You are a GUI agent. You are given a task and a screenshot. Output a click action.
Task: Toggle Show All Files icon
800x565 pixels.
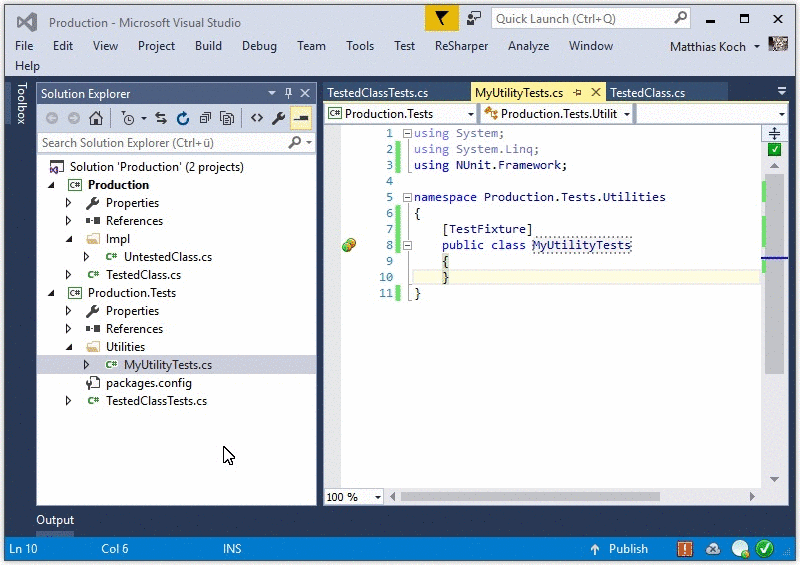[227, 118]
